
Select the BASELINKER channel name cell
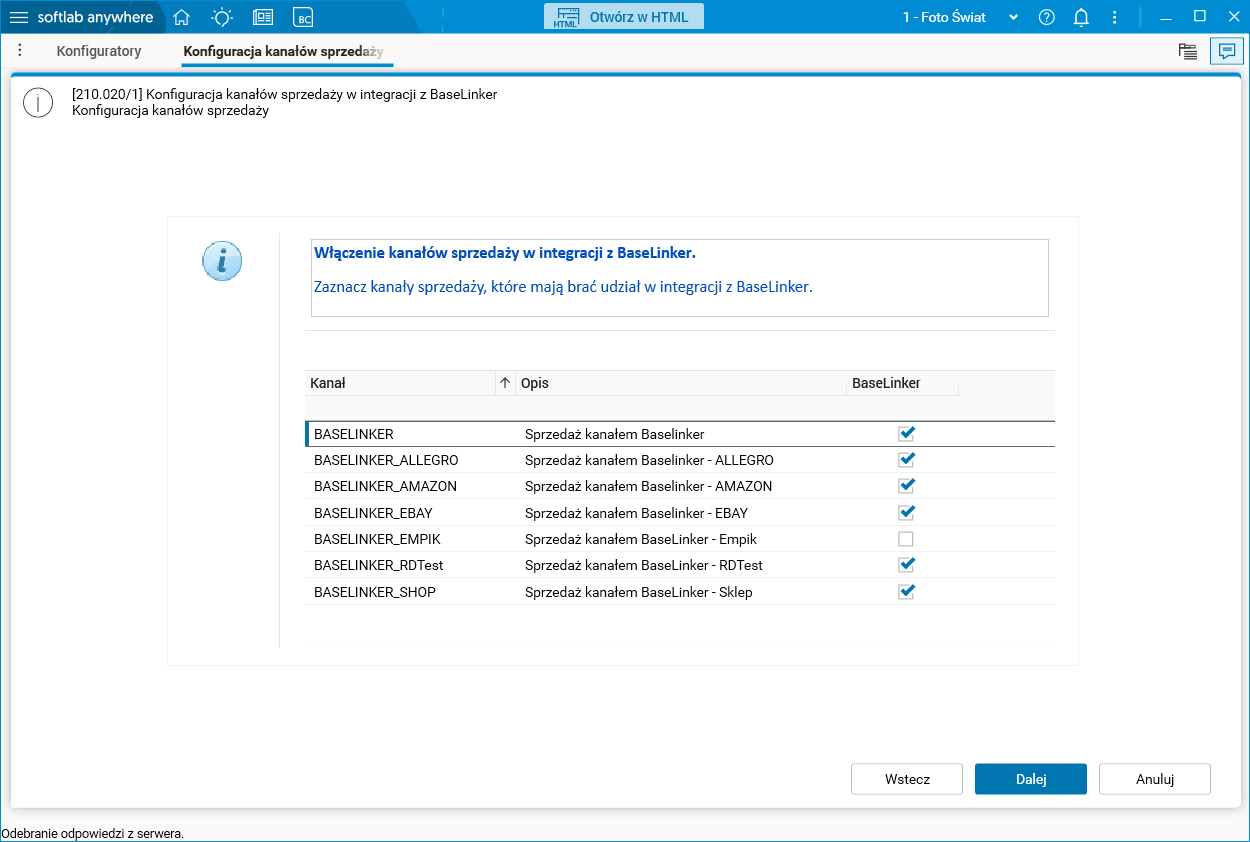coord(354,434)
